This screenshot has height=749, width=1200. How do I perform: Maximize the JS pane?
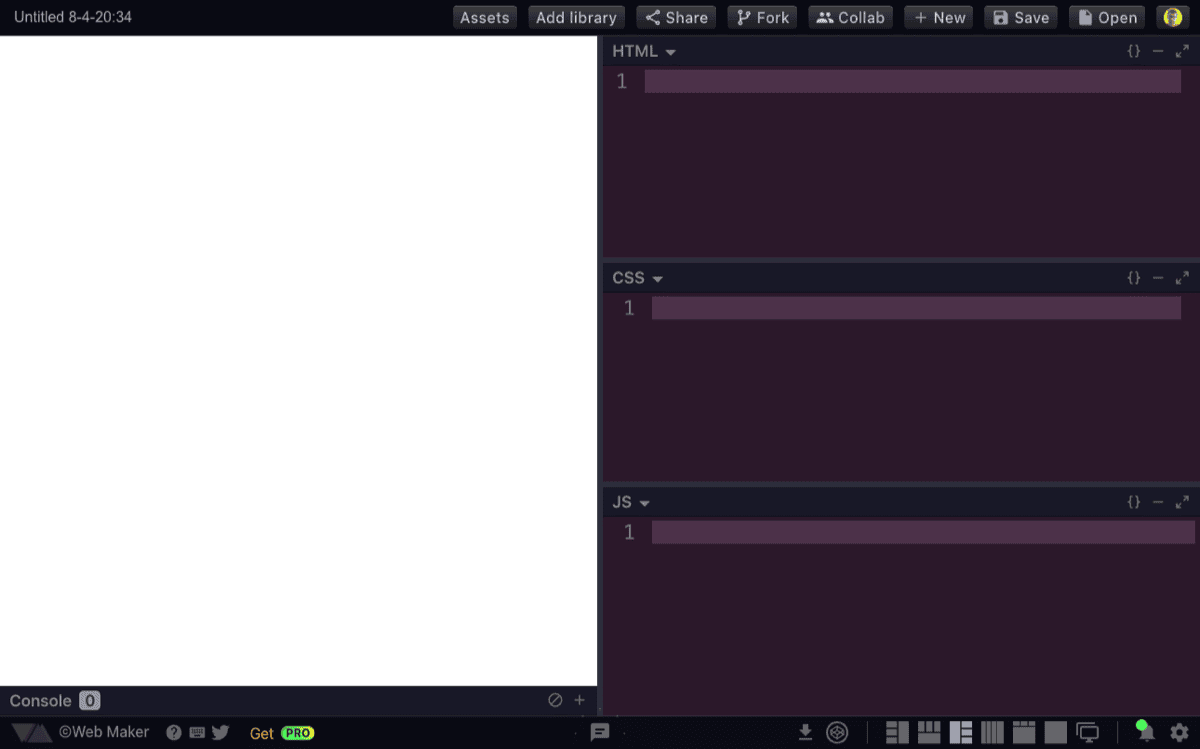1181,501
